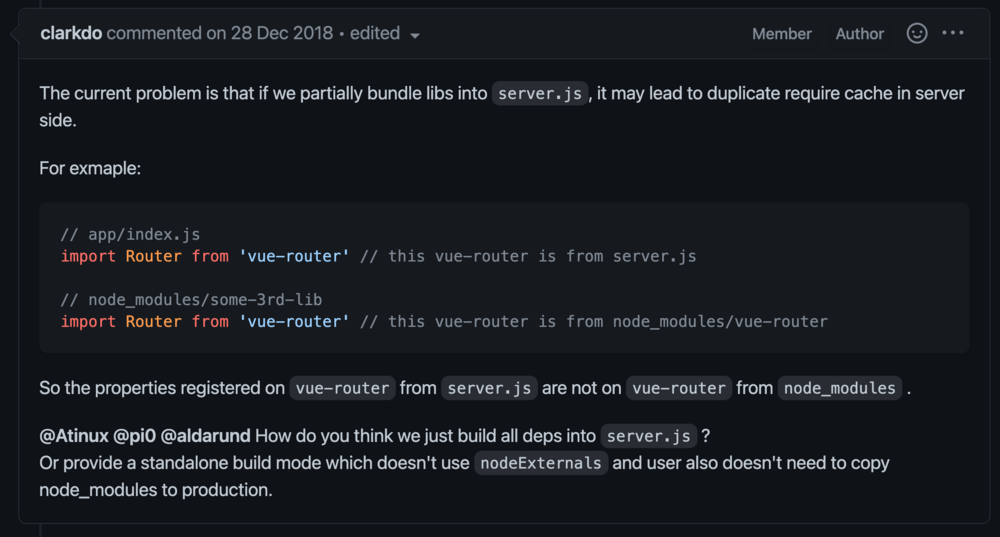1000x537 pixels.
Task: Click first vue-router tag in properties sentence
Action: click(342, 388)
